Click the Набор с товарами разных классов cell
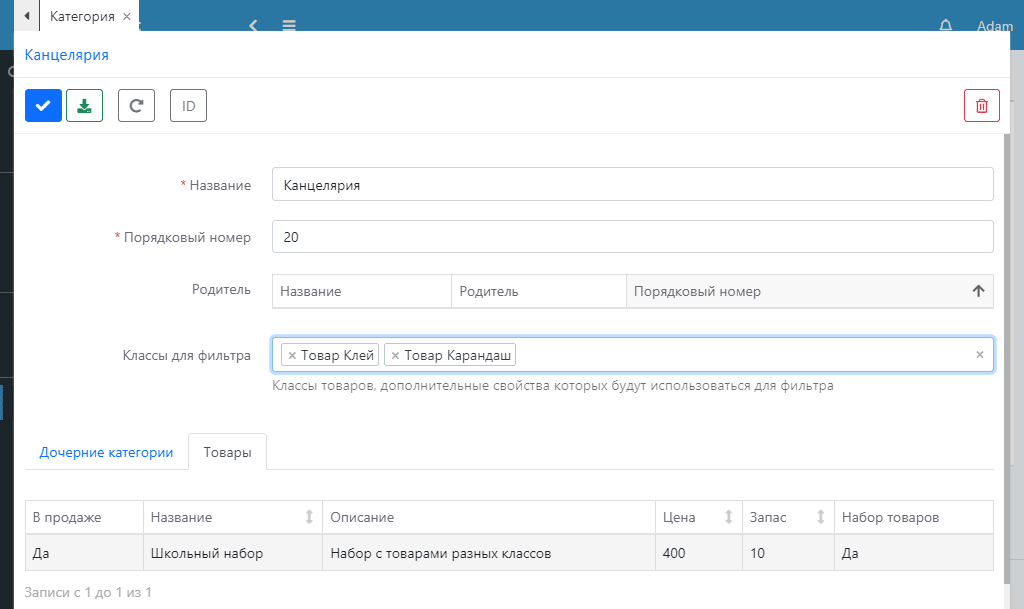The height and width of the screenshot is (609, 1024). 489,553
